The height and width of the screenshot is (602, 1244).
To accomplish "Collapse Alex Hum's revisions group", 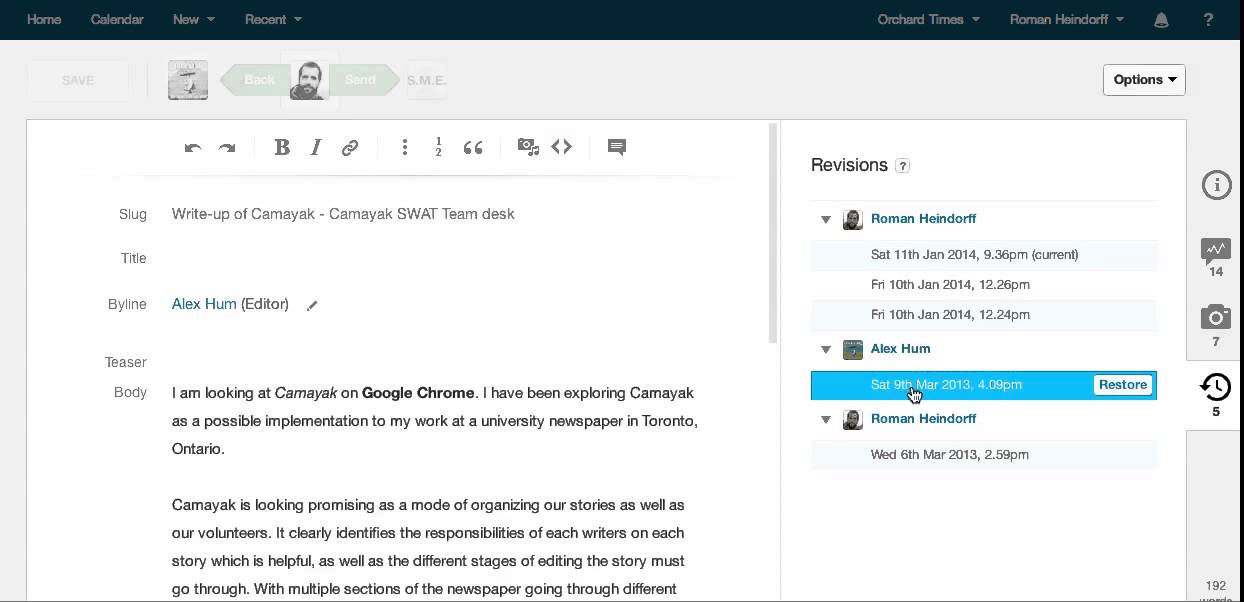I will [826, 349].
